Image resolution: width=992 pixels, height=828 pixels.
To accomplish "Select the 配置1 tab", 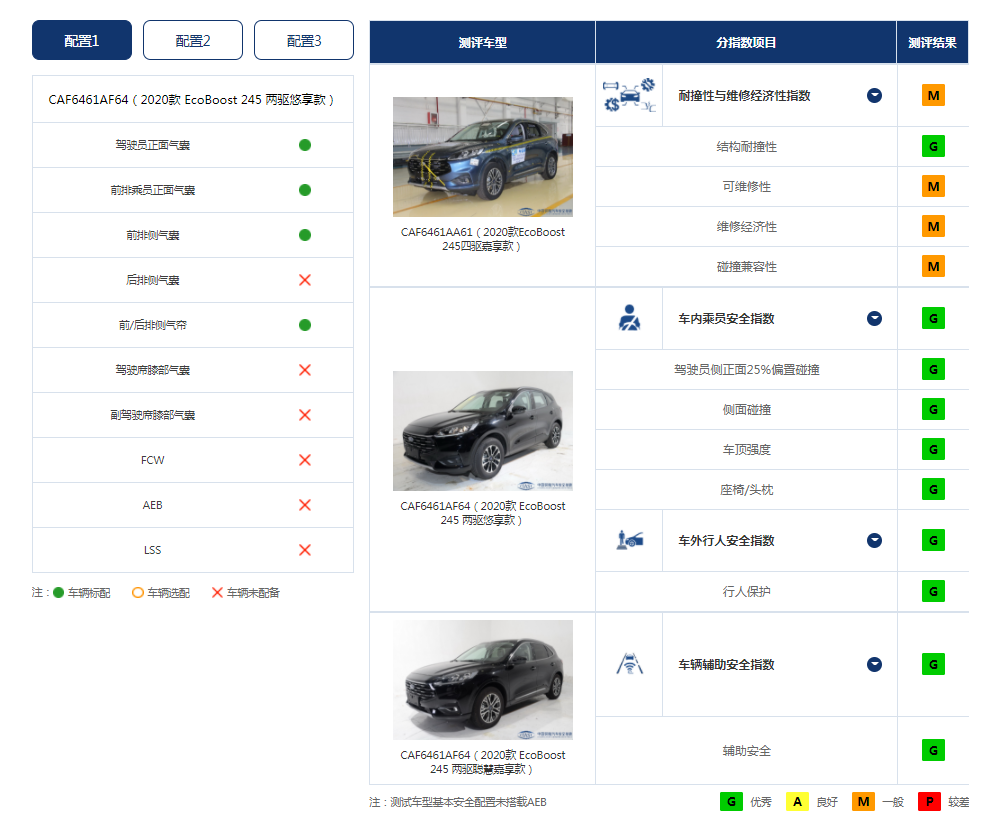I will coord(82,40).
